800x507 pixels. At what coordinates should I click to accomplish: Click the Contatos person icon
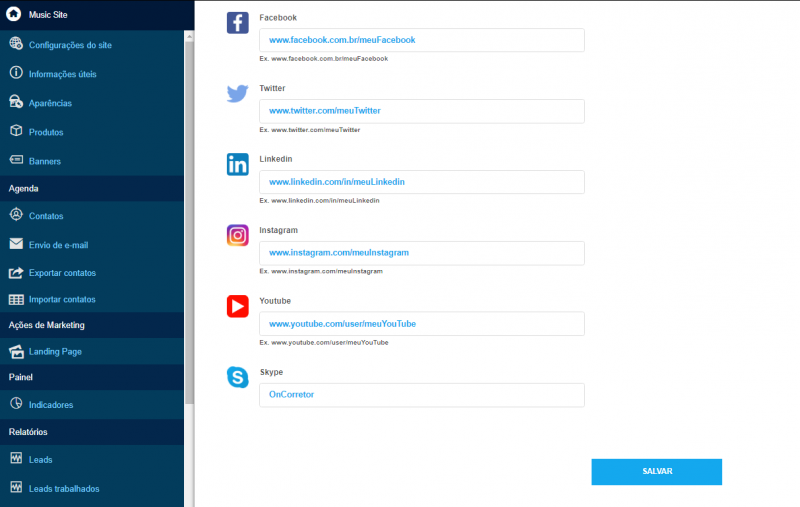pos(16,215)
